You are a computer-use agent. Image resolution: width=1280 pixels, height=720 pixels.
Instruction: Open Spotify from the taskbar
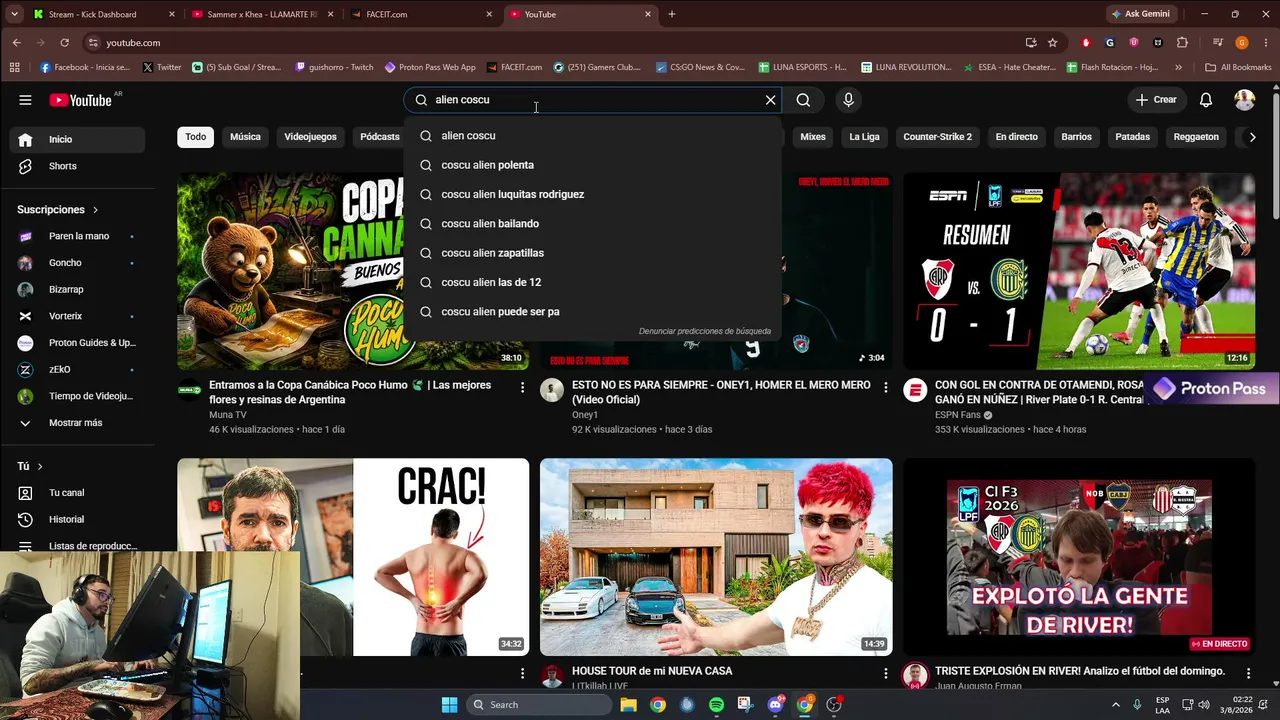tap(716, 705)
